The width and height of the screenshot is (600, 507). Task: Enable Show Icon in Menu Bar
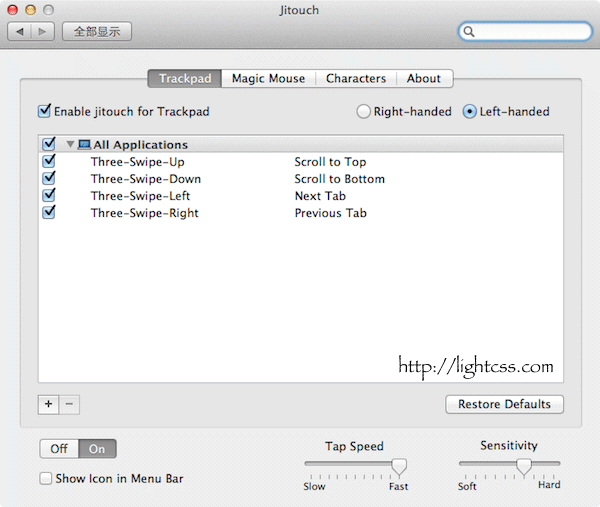pyautogui.click(x=46, y=479)
